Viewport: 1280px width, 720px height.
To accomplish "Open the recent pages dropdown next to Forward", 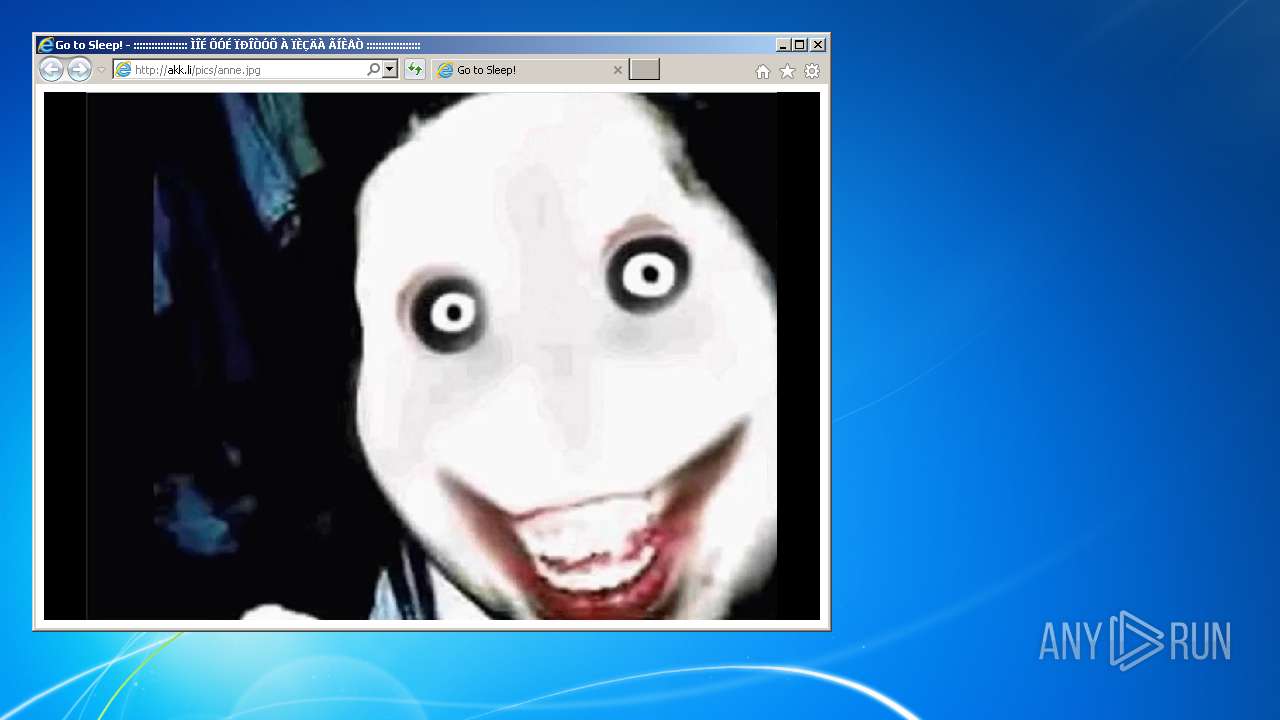I will [x=101, y=70].
